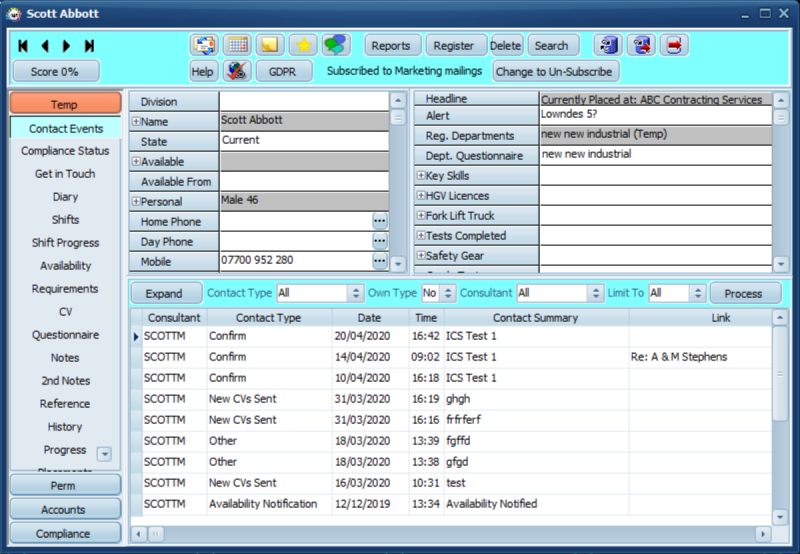Open the email sync envelope icon
This screenshot has height=554, width=800.
(x=205, y=45)
